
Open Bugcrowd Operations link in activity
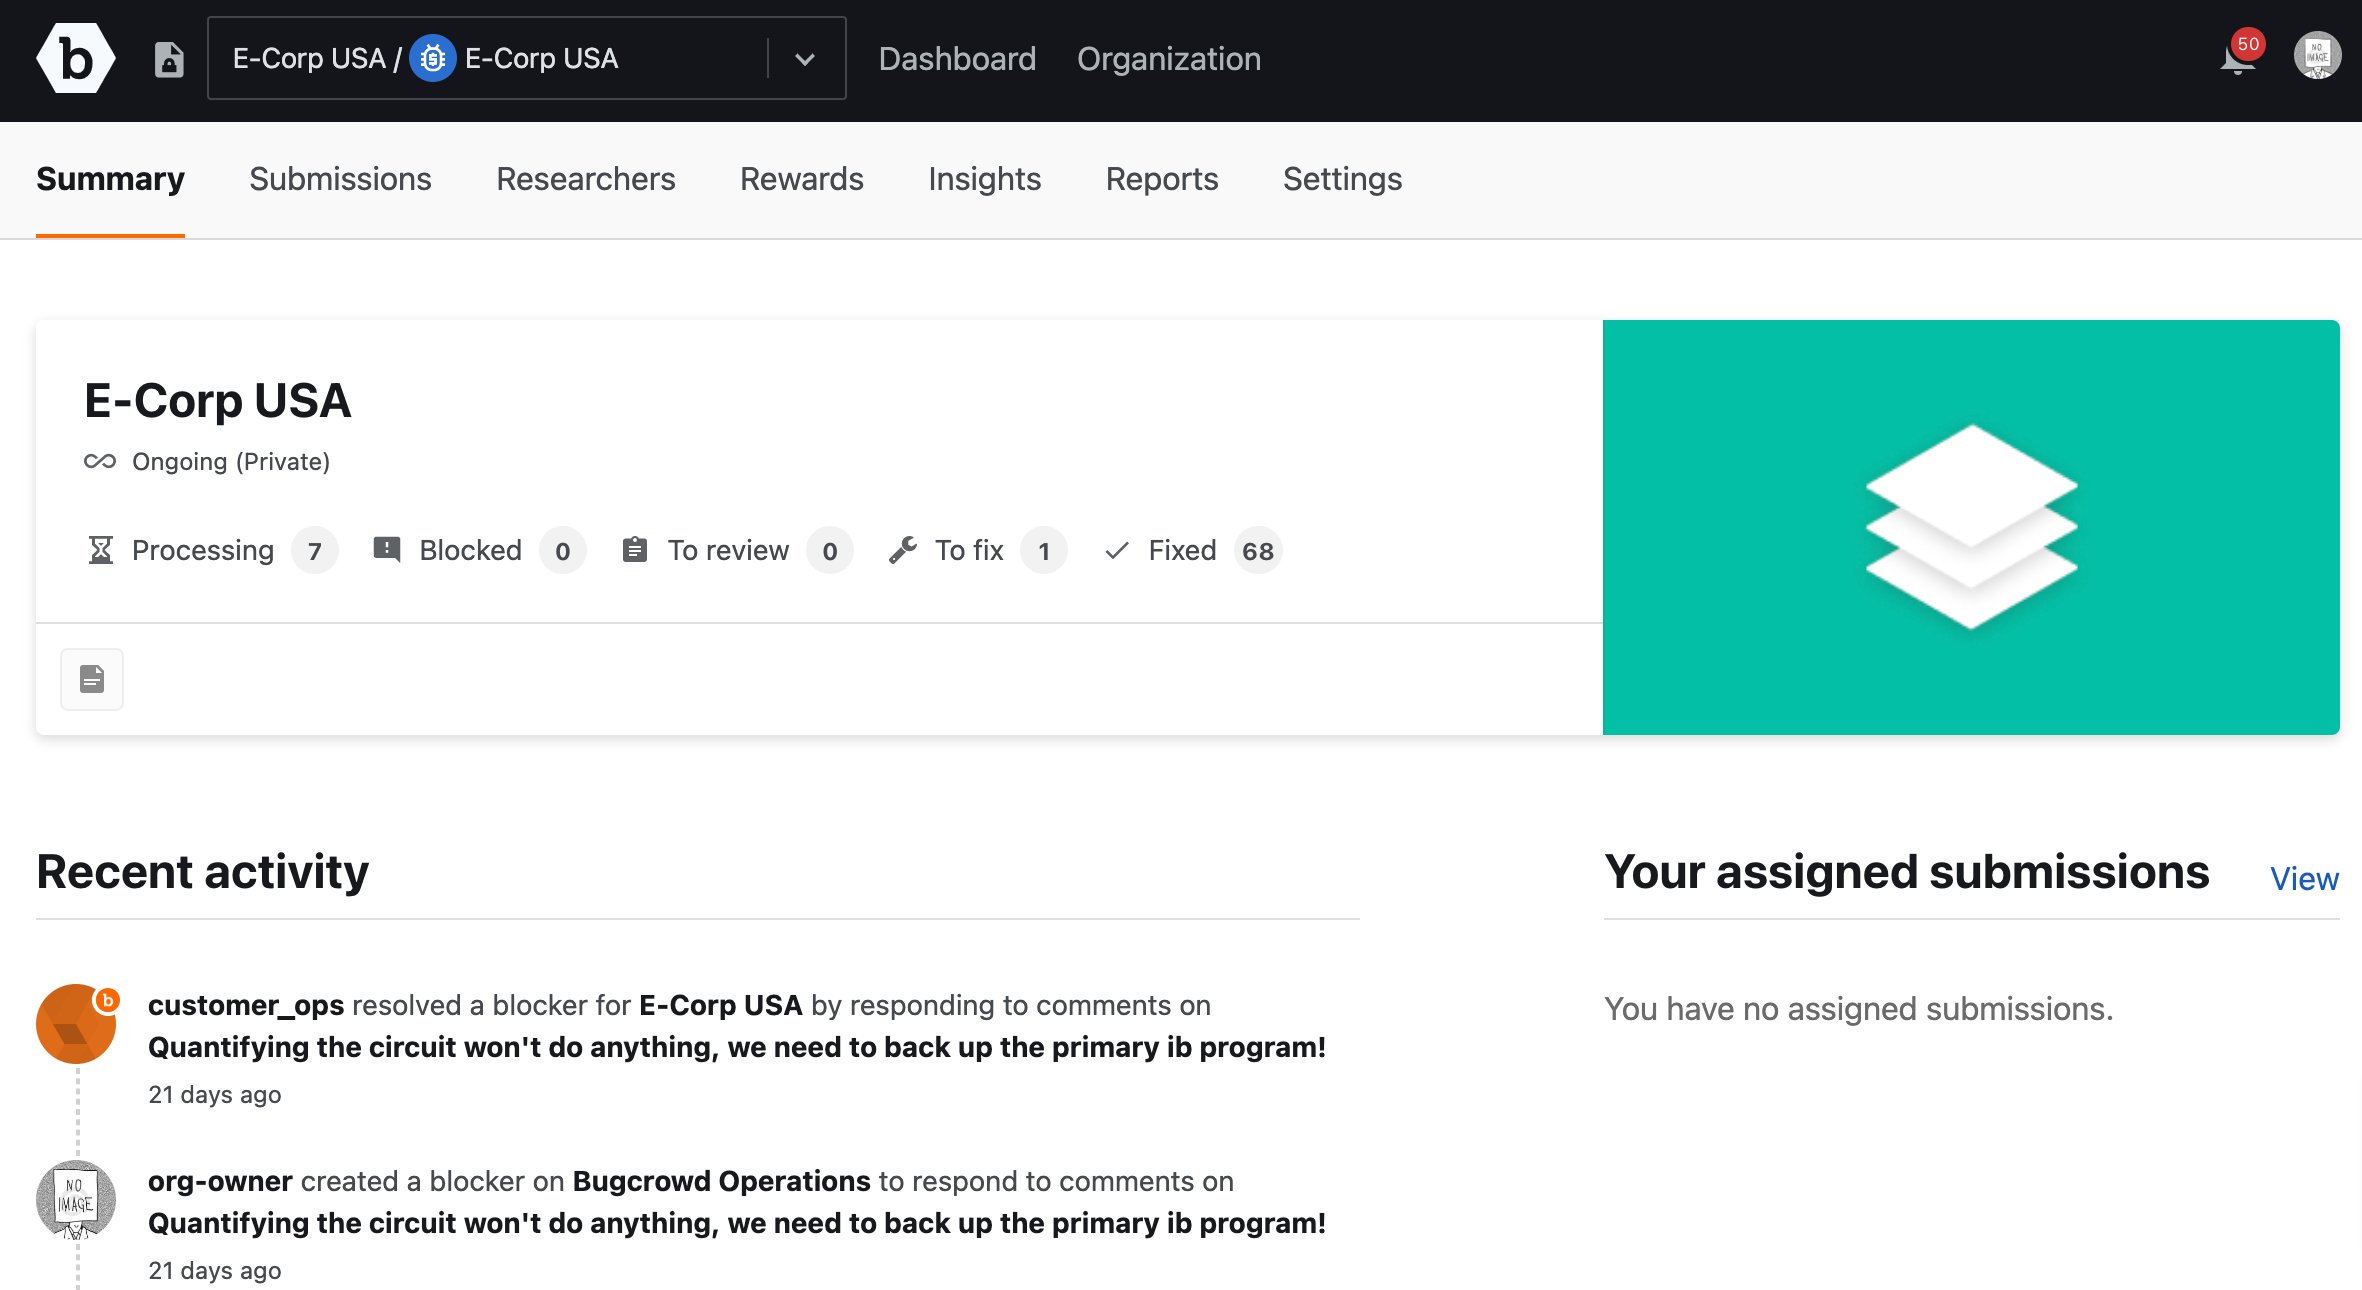[721, 1181]
